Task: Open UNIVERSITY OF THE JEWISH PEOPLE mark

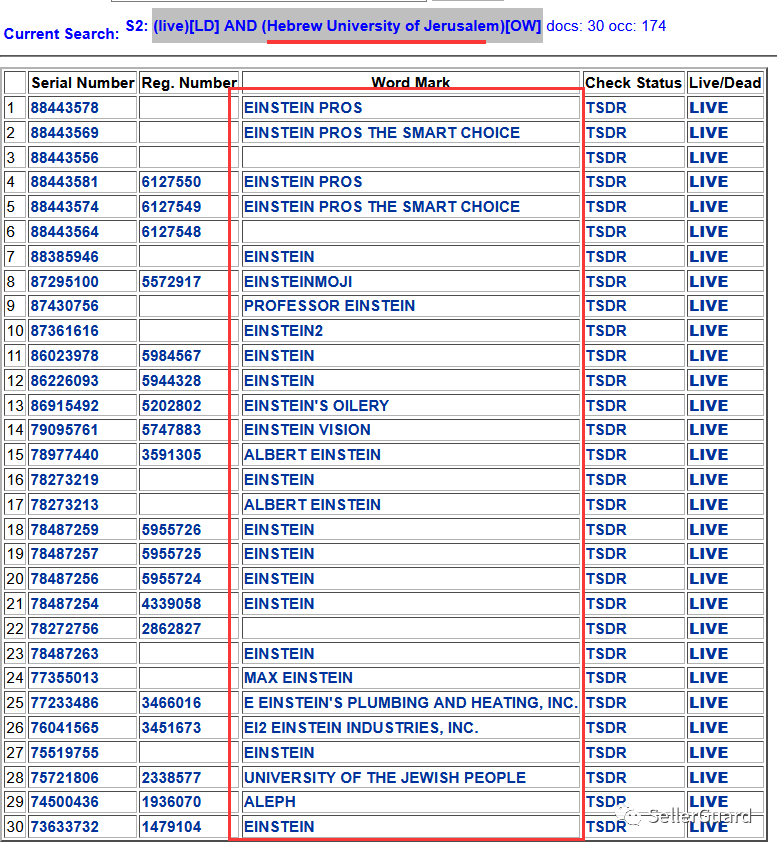Action: [385, 777]
